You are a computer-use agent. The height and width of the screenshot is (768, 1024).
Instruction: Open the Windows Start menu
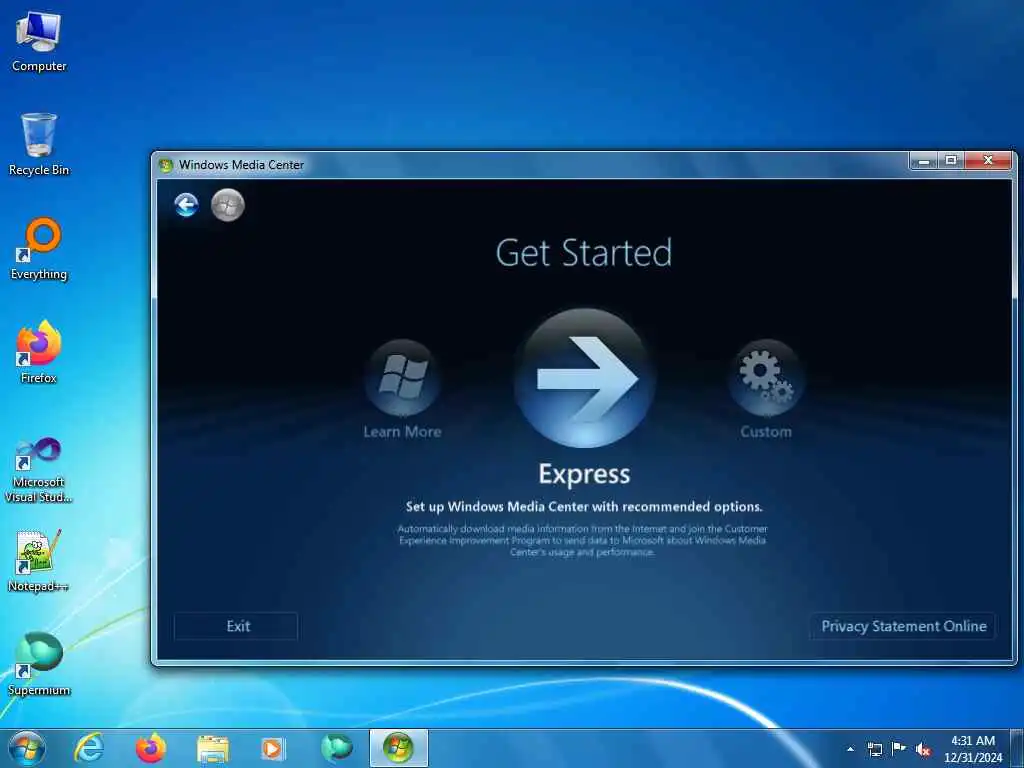coord(27,748)
